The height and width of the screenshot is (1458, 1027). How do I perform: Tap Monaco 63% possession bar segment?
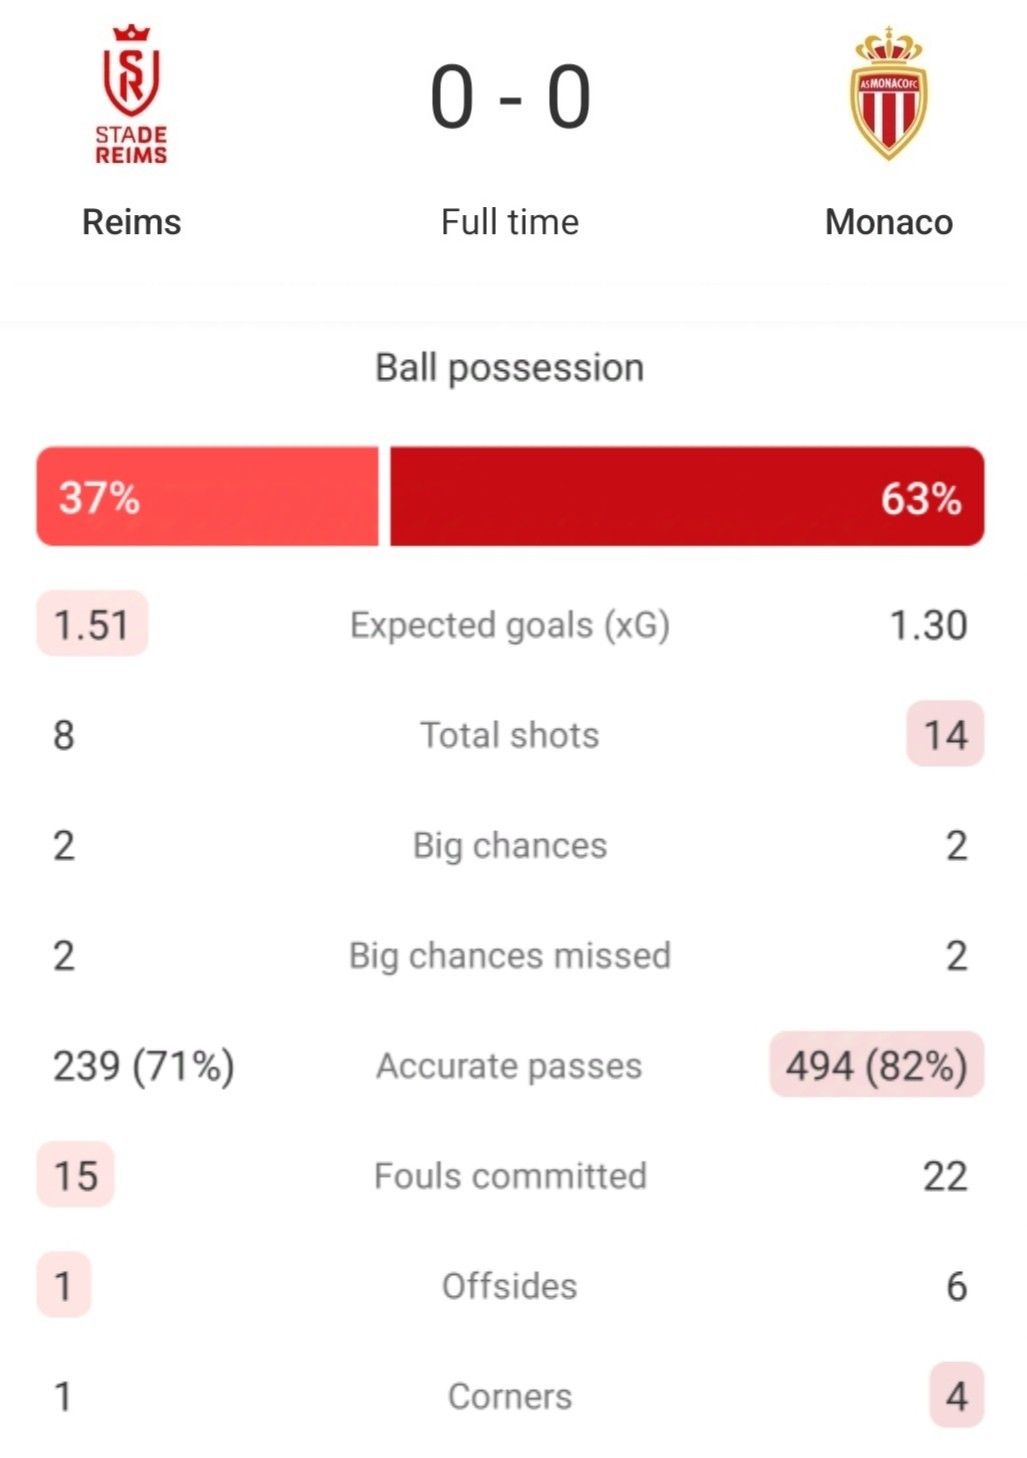(x=687, y=496)
